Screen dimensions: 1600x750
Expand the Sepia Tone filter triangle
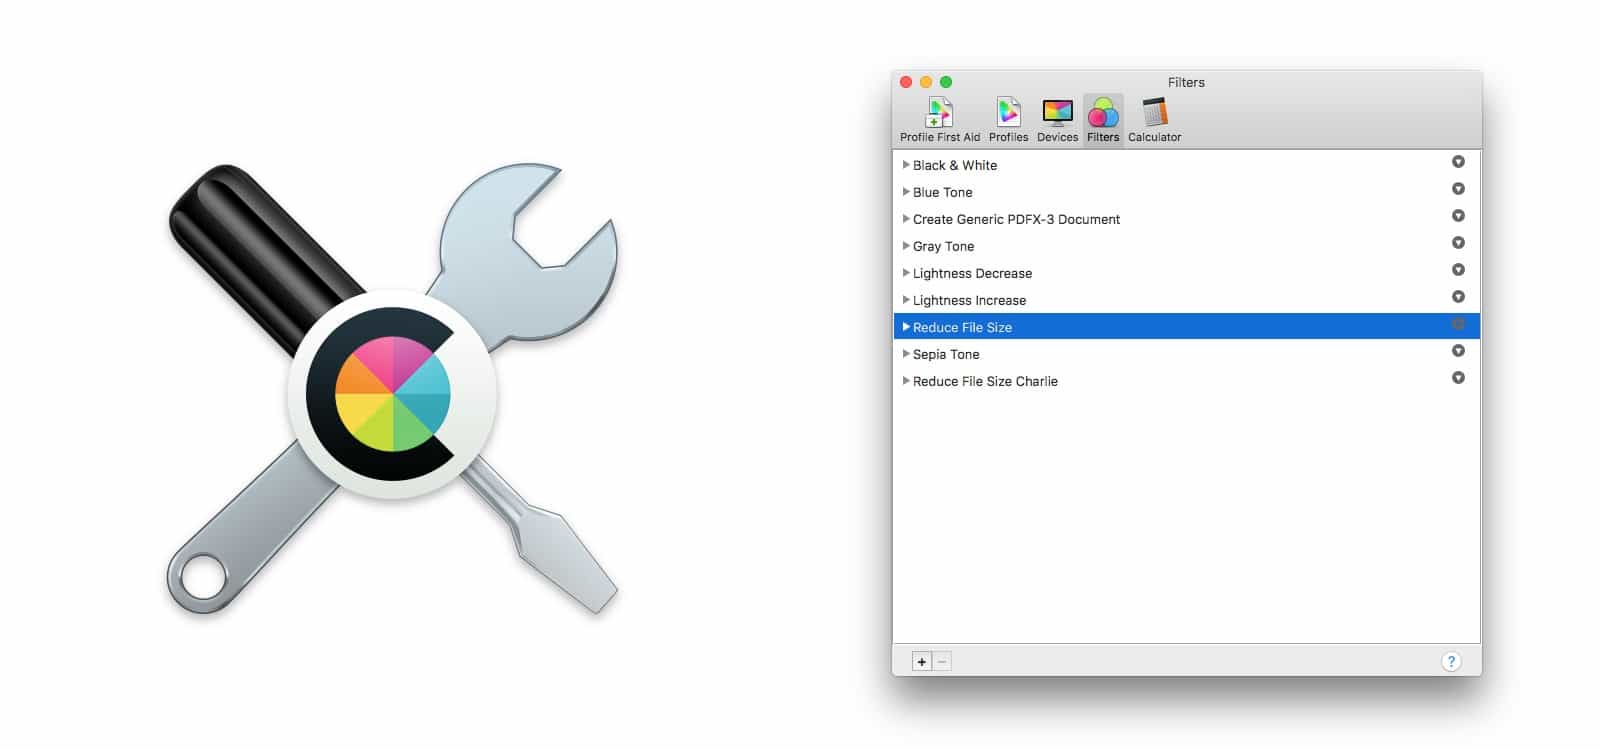point(906,354)
